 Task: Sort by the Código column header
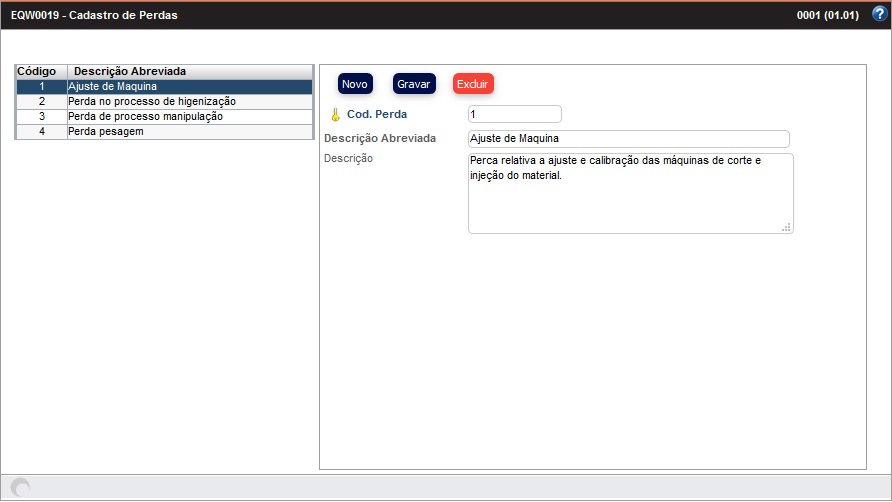[40, 72]
